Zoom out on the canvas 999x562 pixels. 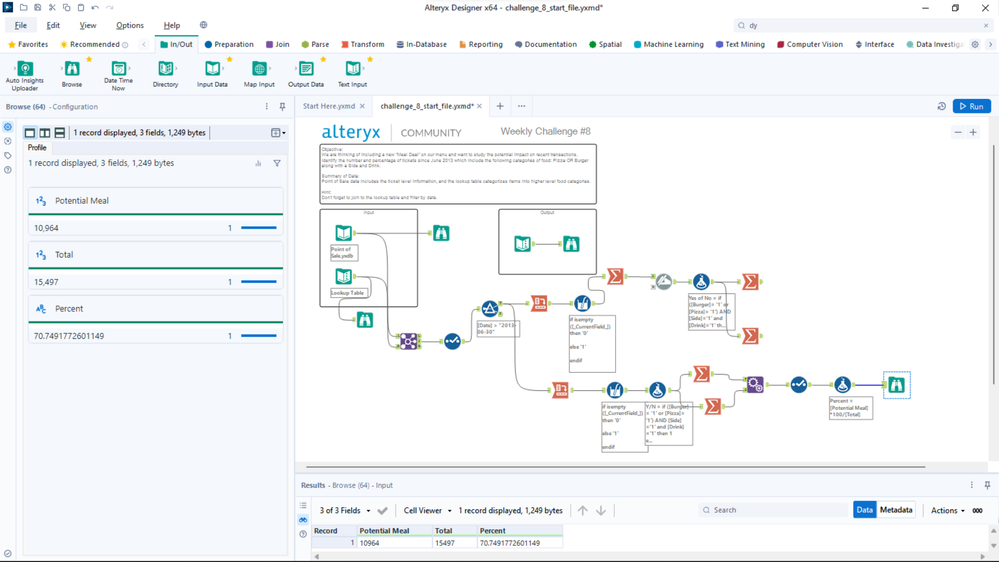(x=958, y=133)
